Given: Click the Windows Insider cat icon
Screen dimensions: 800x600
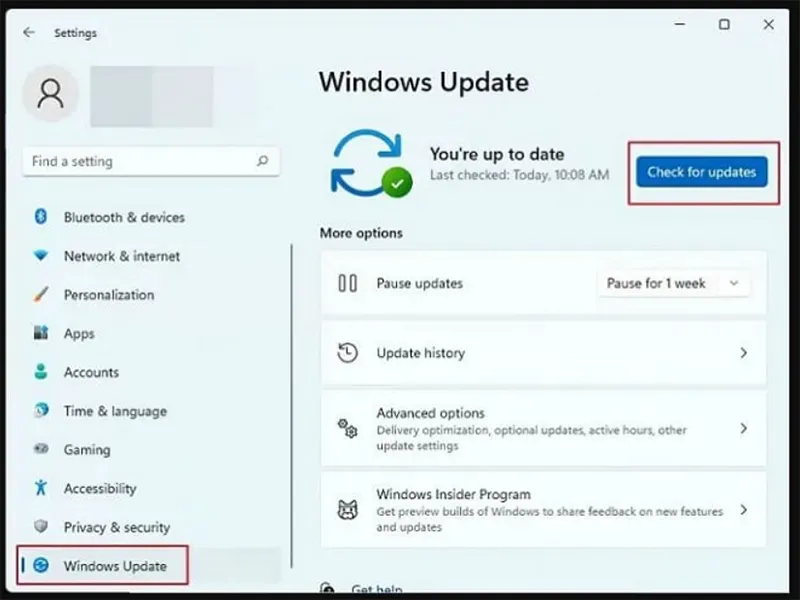Looking at the screenshot, I should 347,510.
